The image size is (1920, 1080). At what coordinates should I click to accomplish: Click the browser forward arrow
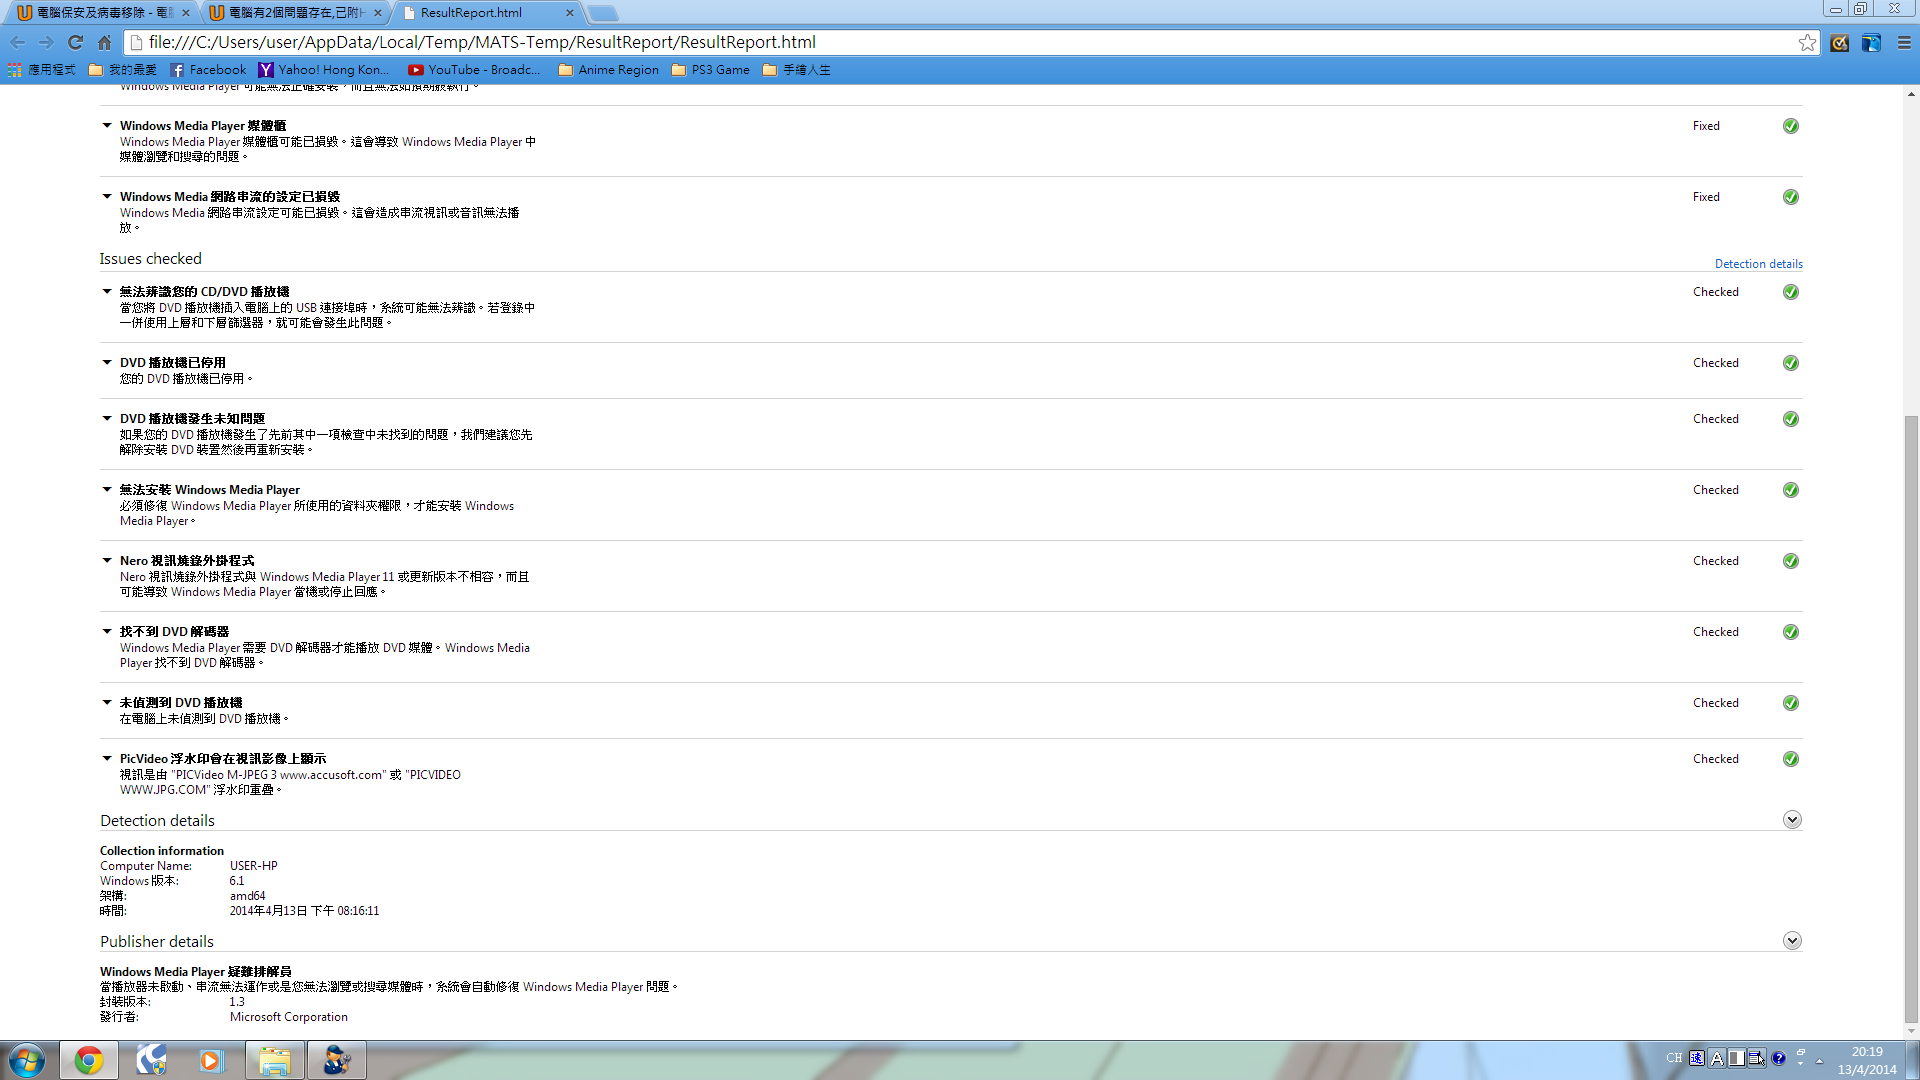point(46,42)
